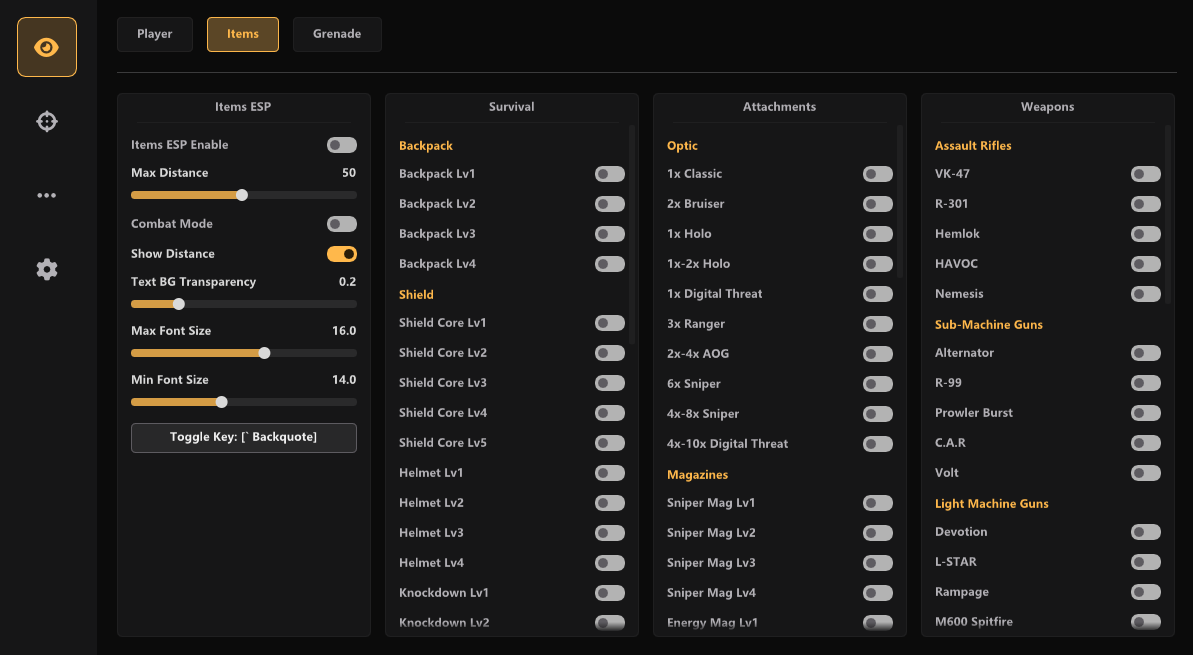Enable Devotion weapon toggle
This screenshot has height=655, width=1193.
1145,533
